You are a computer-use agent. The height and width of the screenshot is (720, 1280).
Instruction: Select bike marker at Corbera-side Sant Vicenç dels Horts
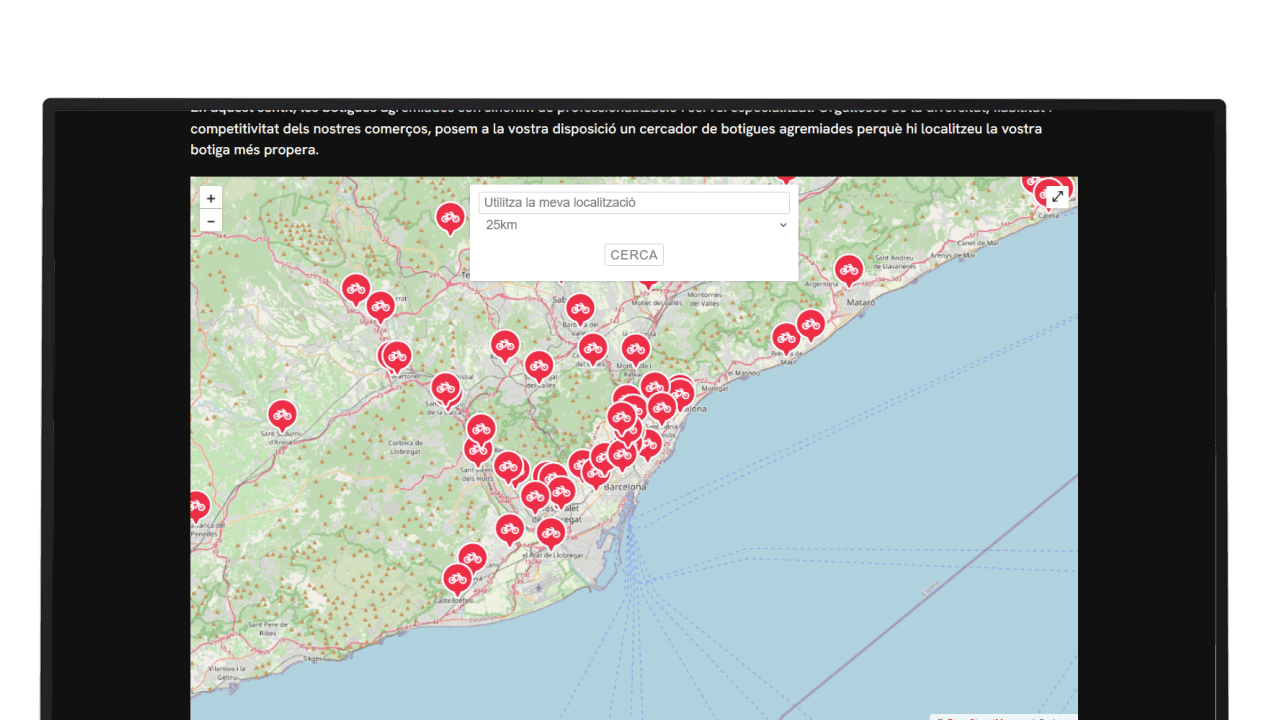pos(478,450)
